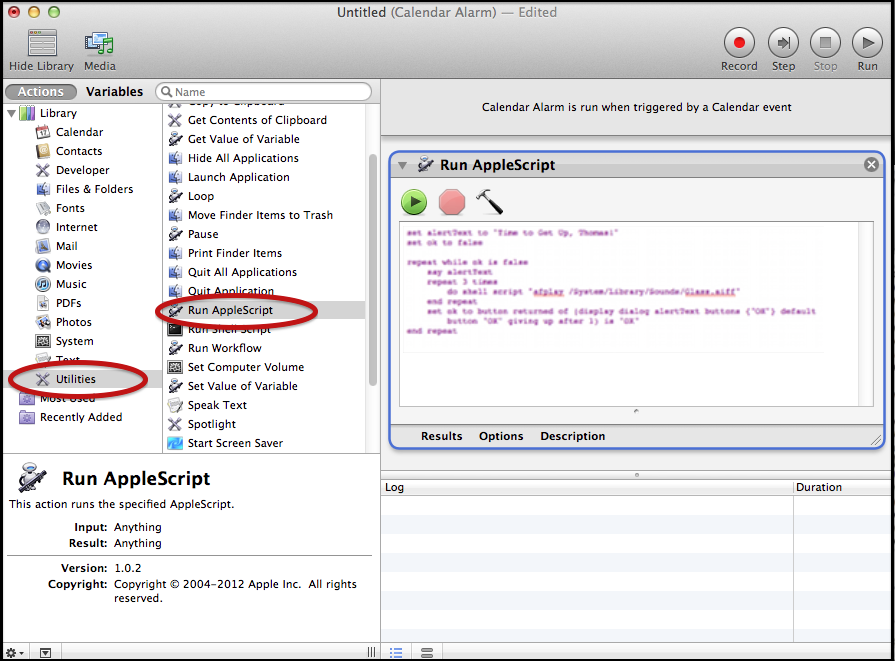Stop the script with red stop icon
The width and height of the screenshot is (895, 661).
tap(451, 202)
